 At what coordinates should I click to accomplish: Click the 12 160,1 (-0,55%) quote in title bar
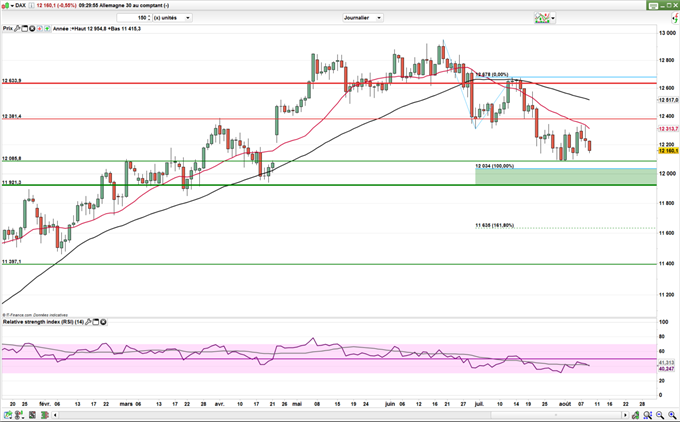point(56,6)
